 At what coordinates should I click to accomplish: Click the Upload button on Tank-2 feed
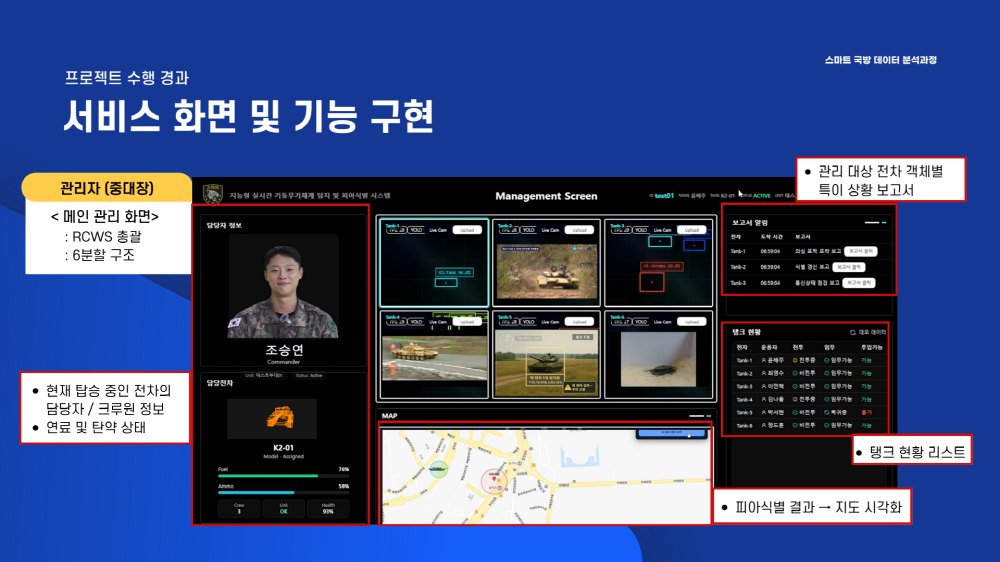click(x=579, y=230)
